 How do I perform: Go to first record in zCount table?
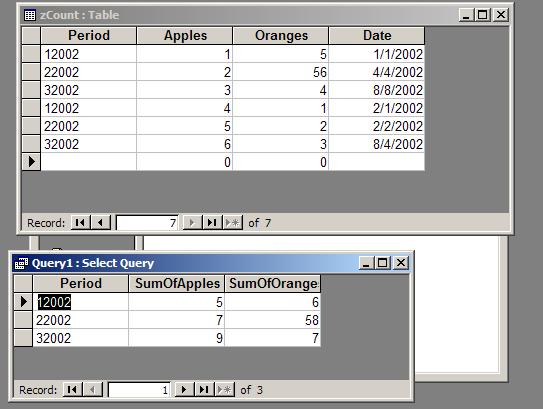pos(80,222)
